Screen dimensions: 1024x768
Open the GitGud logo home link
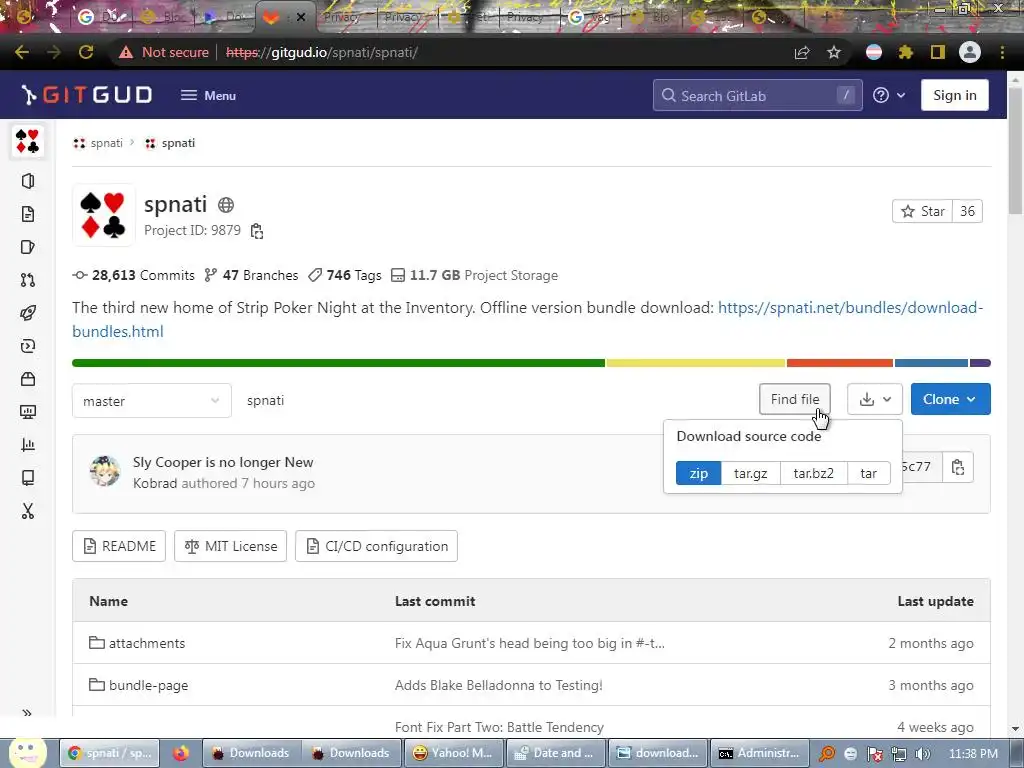(86, 95)
